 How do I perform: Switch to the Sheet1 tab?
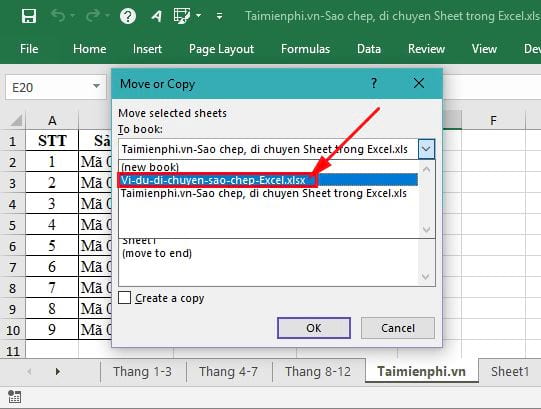[510, 371]
